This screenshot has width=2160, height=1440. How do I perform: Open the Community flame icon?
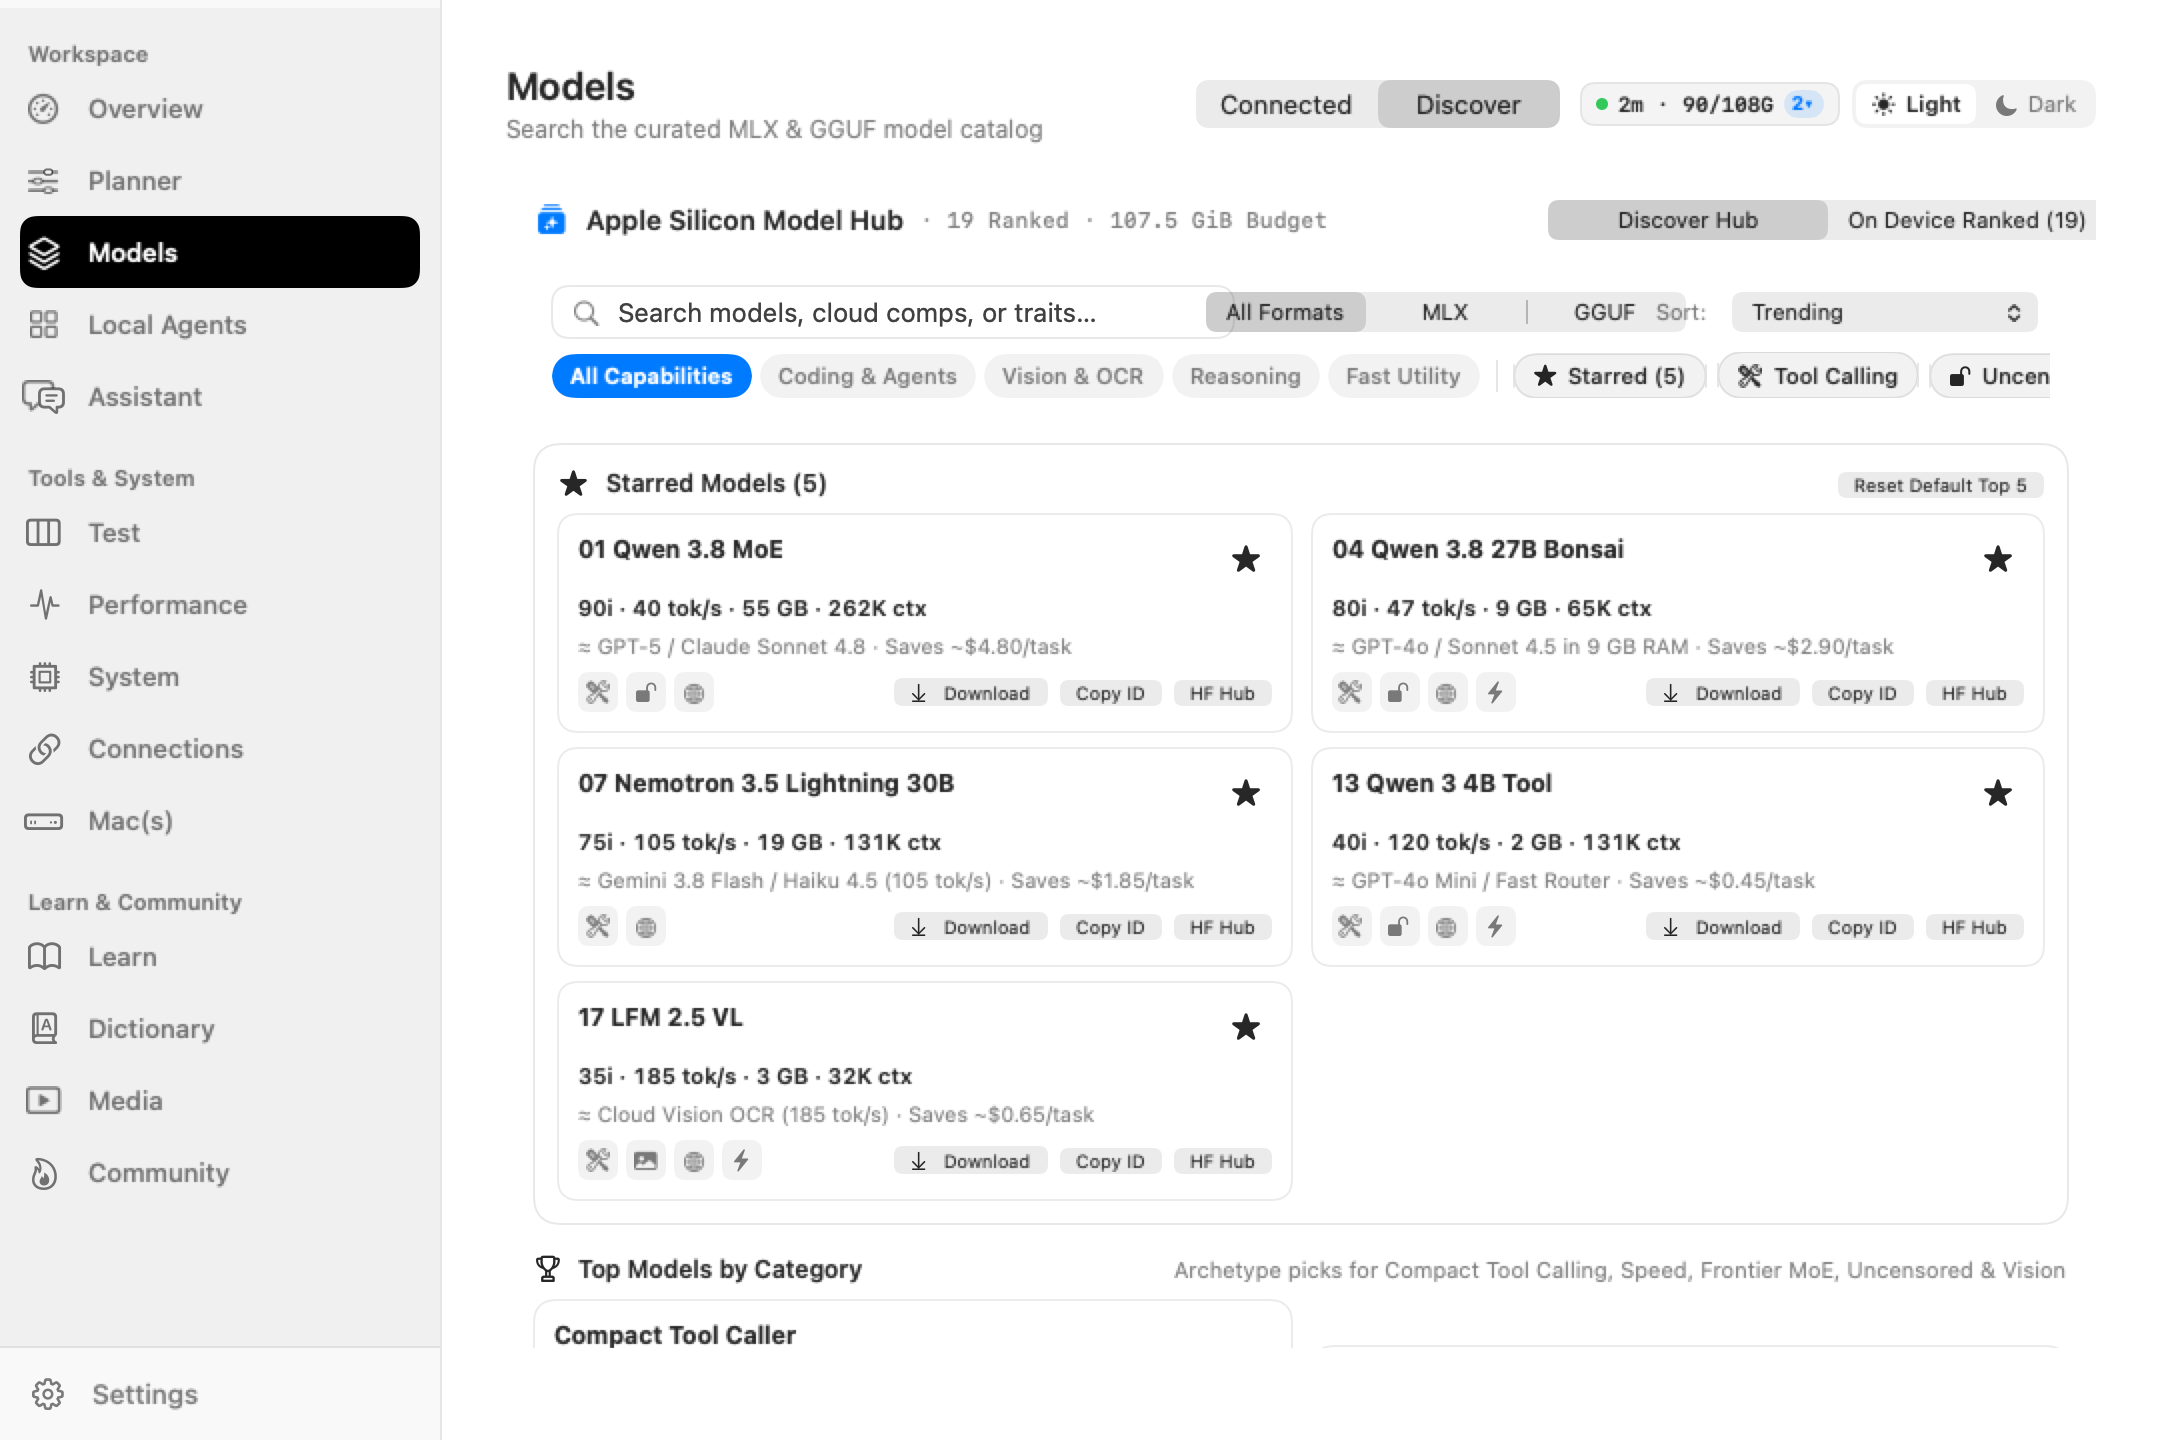click(44, 1173)
